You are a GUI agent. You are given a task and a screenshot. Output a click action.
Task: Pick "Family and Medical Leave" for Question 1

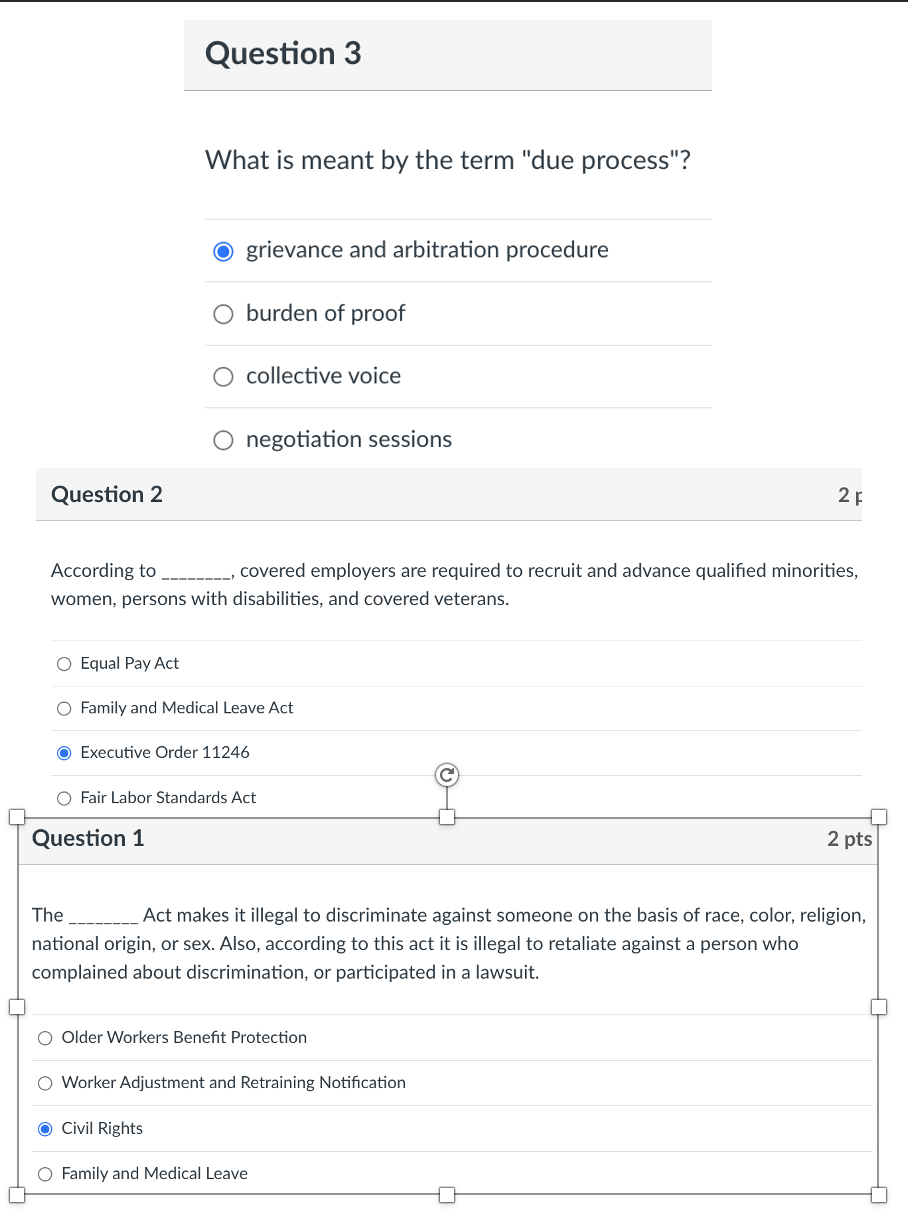click(45, 1173)
